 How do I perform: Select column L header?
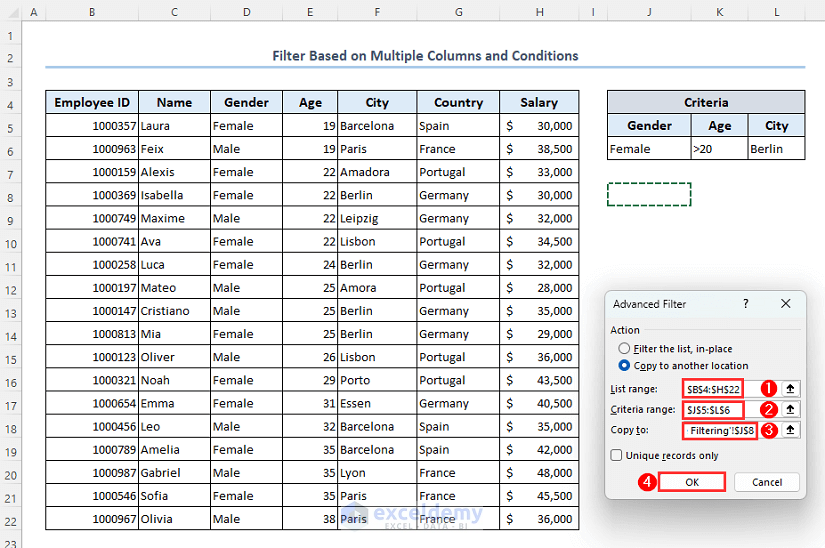point(777,12)
